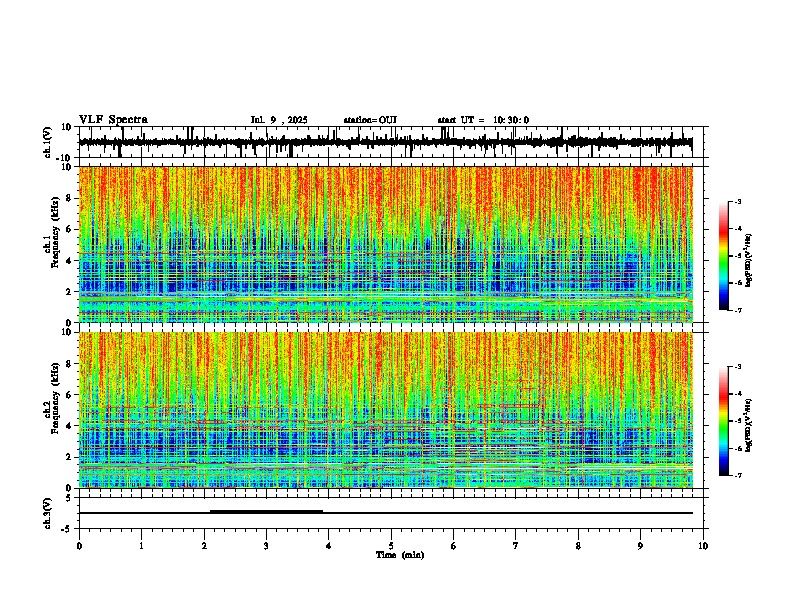
Task: Click the ch.2 color bar's log(PSD) units label
Action: coord(749,425)
